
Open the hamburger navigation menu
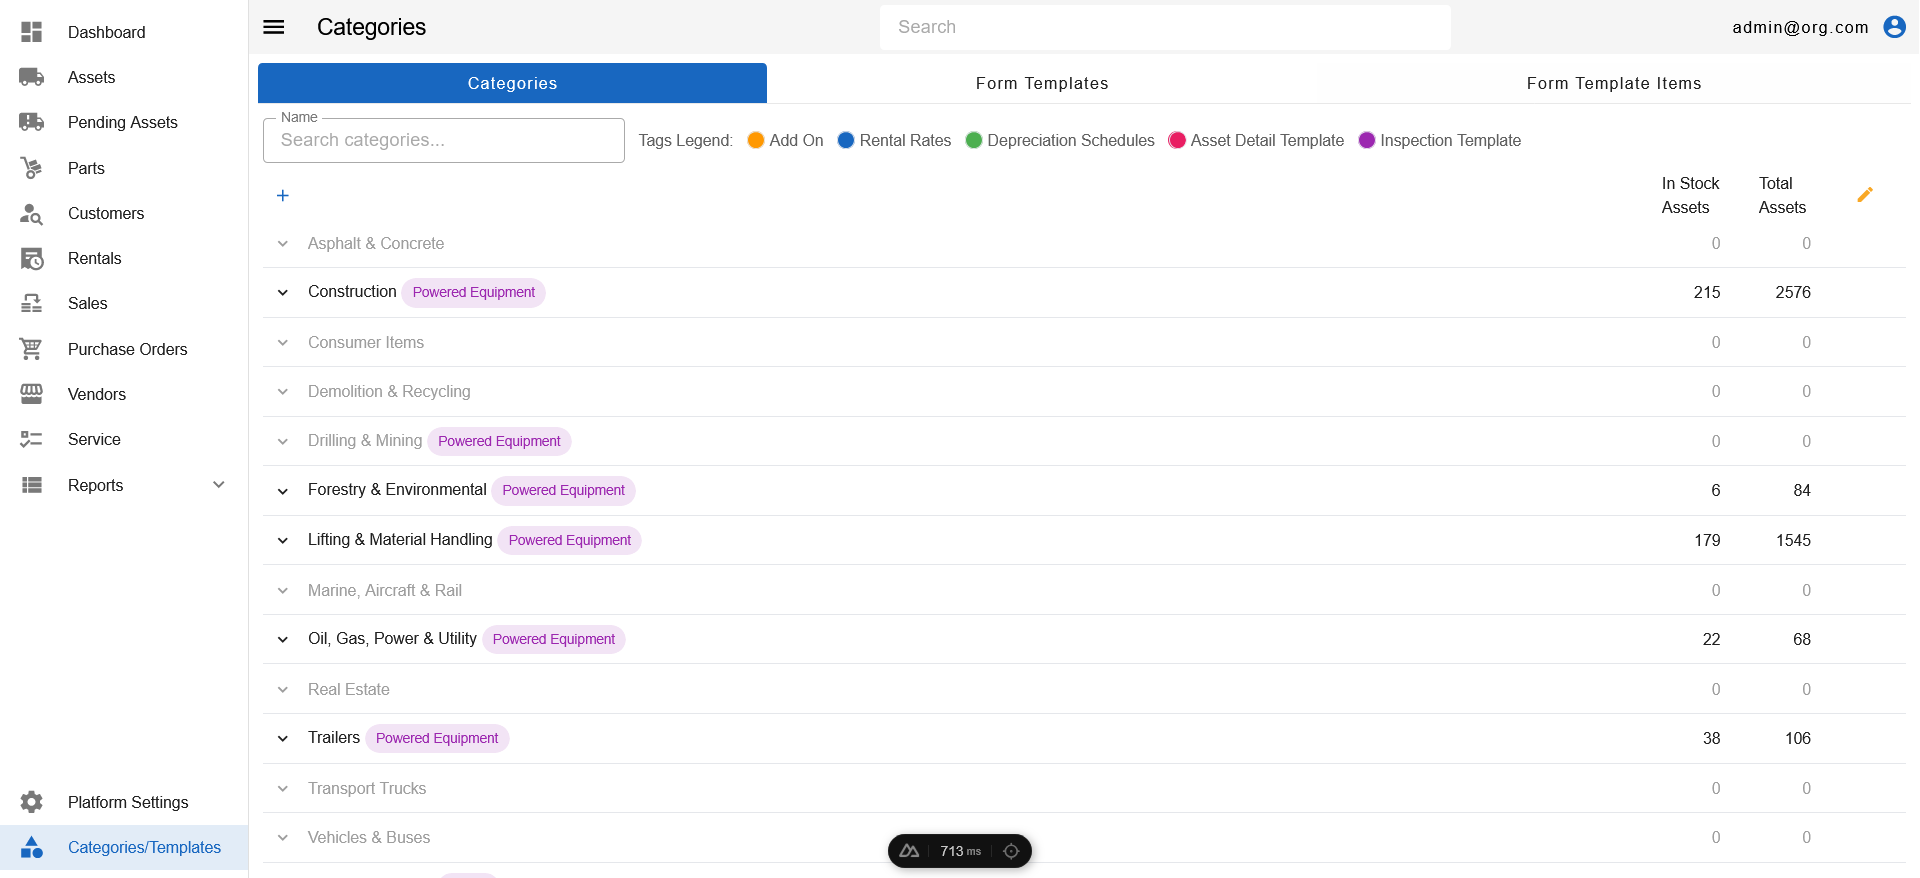(x=274, y=27)
